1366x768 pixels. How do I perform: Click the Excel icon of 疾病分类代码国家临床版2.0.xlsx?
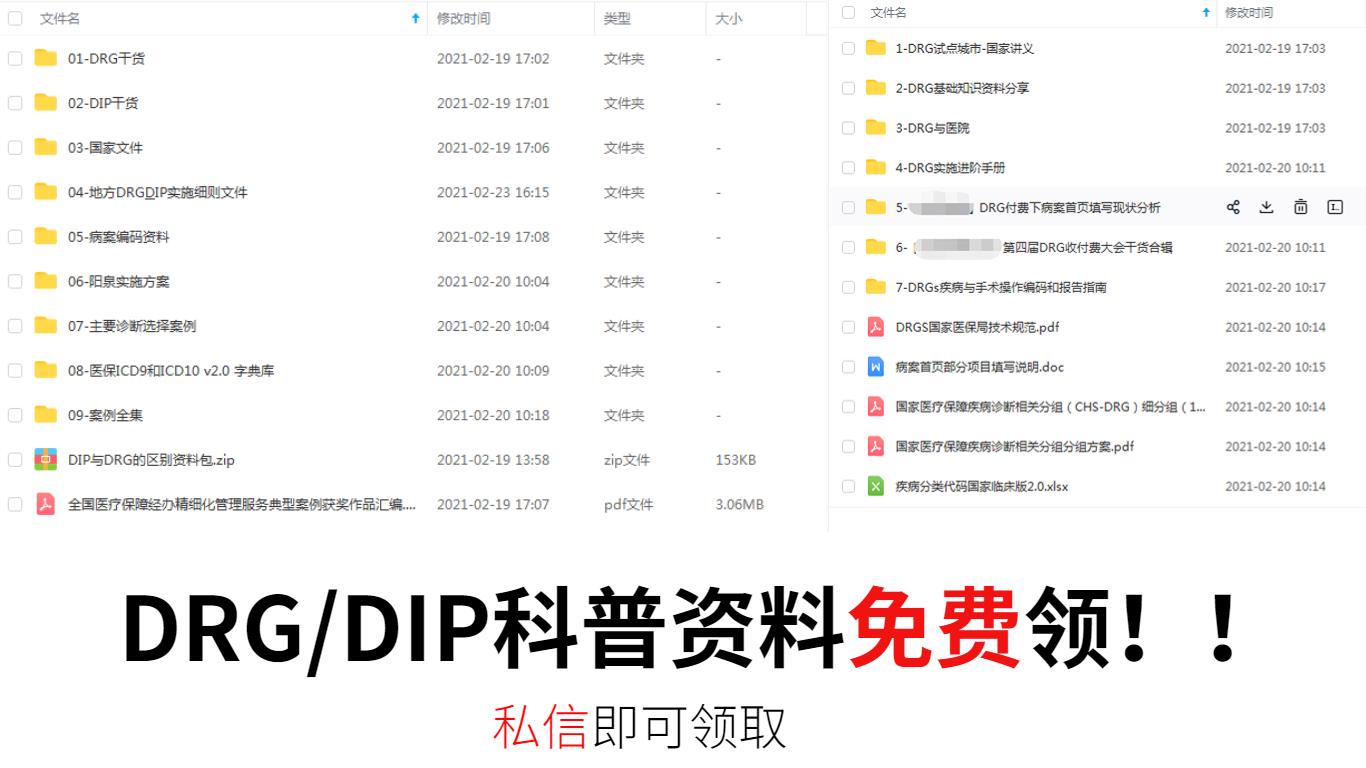tap(874, 486)
